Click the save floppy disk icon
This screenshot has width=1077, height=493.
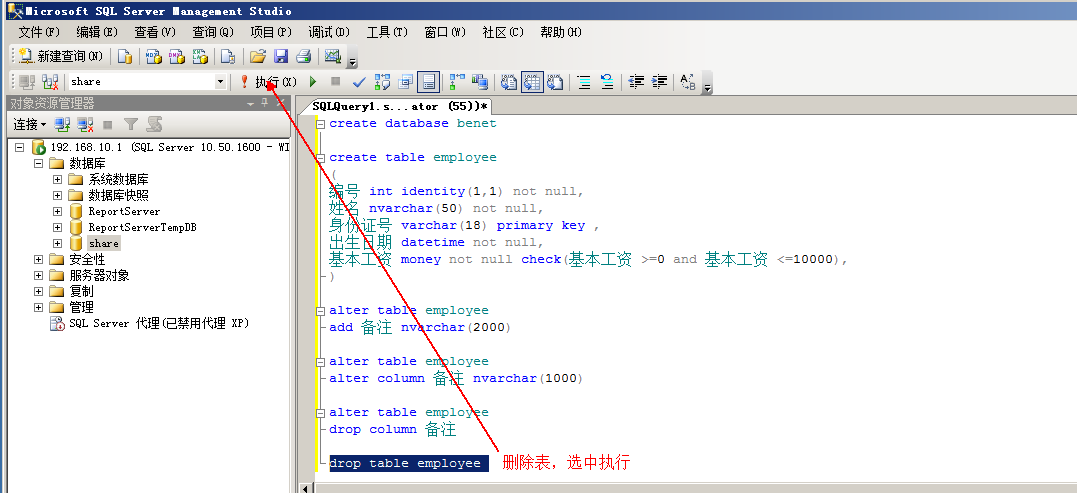click(281, 57)
